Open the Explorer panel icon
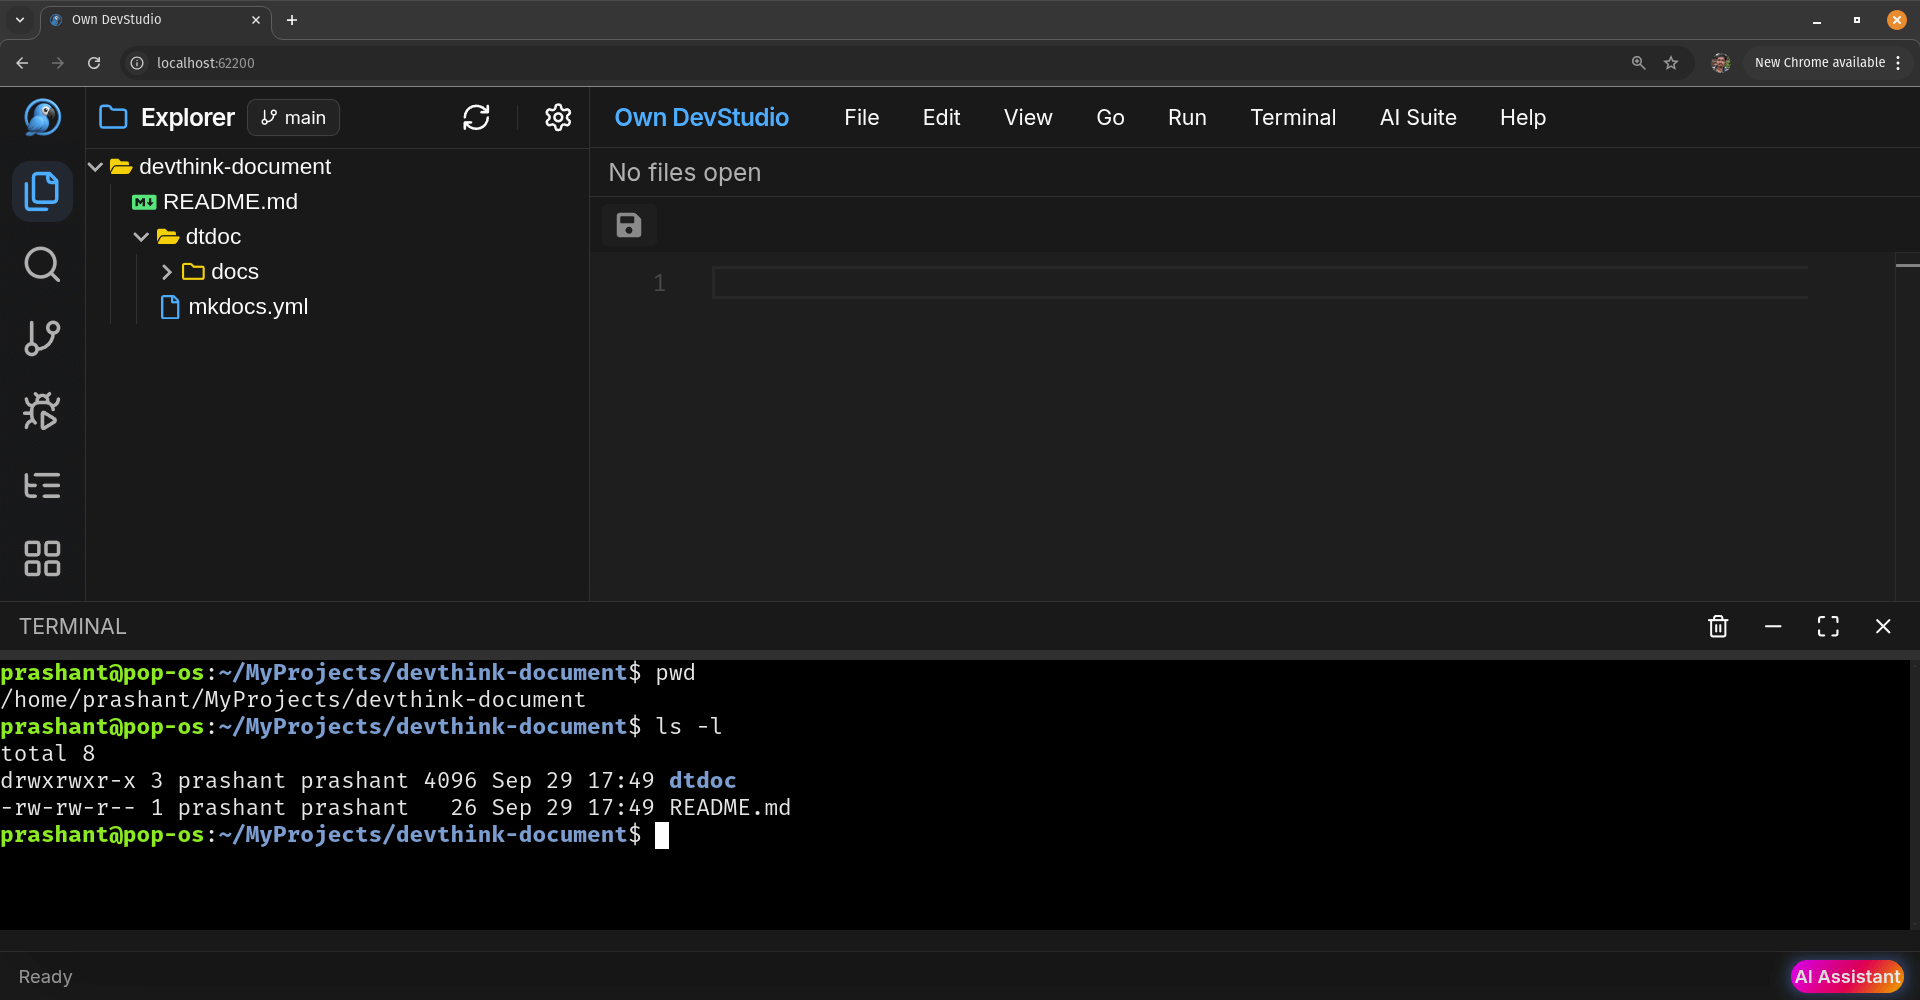Screen dimensions: 1920x1000 [42, 191]
